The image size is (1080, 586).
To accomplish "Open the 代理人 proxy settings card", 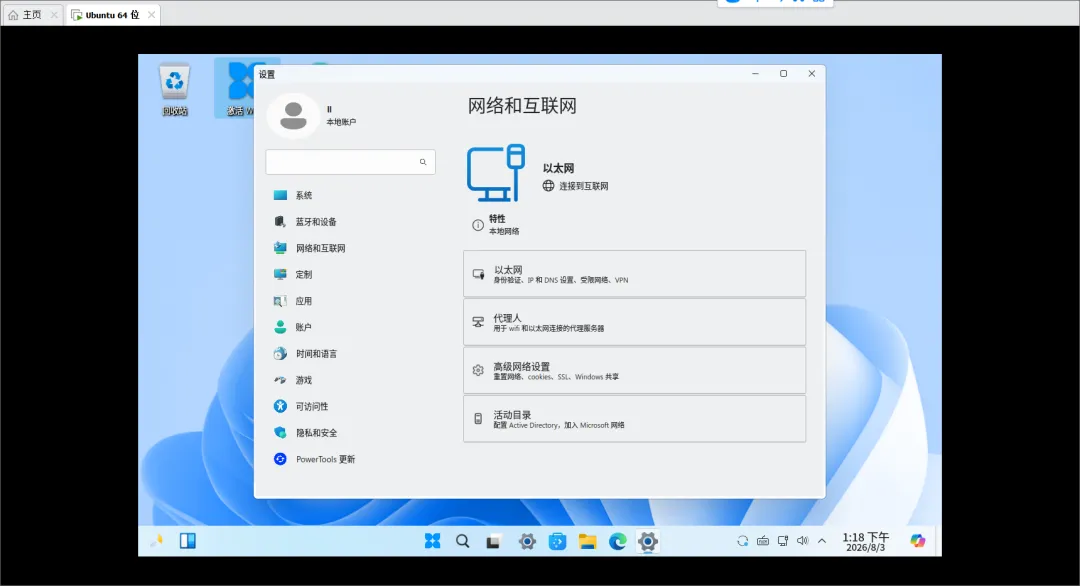I will click(634, 322).
